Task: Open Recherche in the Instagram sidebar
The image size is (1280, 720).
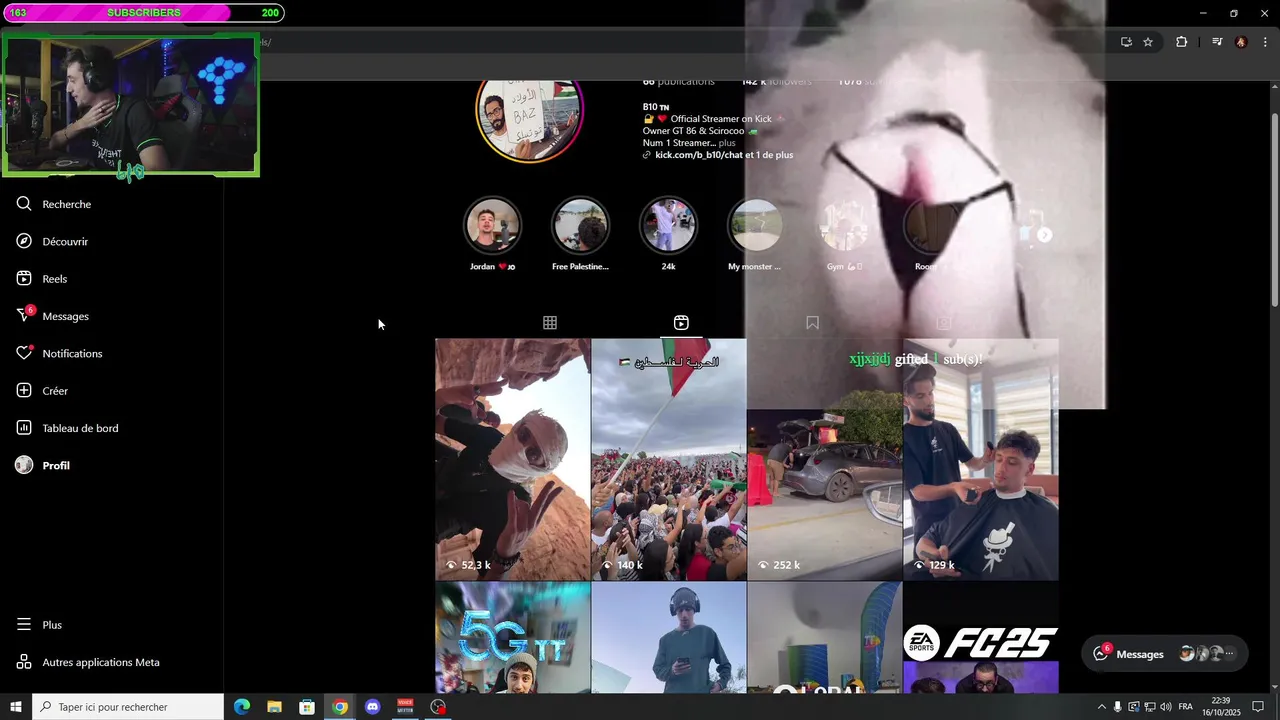Action: pos(54,204)
